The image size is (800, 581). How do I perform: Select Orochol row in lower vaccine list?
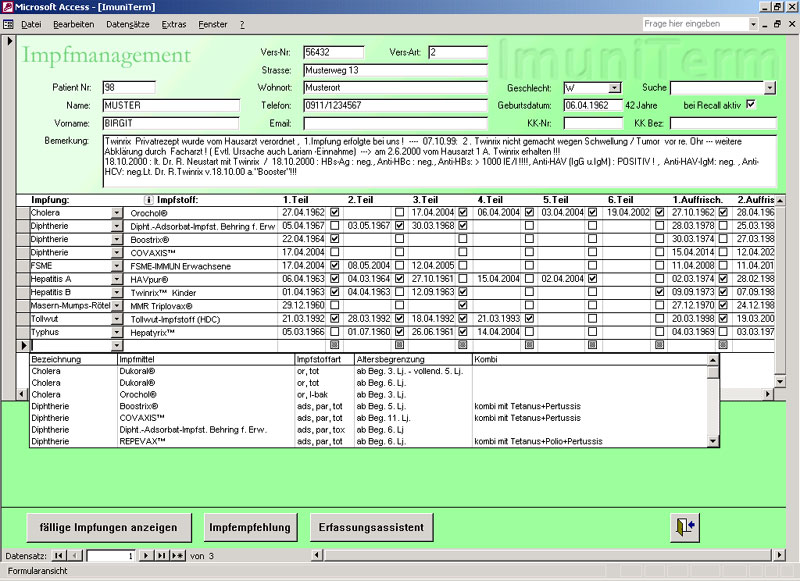[368, 394]
